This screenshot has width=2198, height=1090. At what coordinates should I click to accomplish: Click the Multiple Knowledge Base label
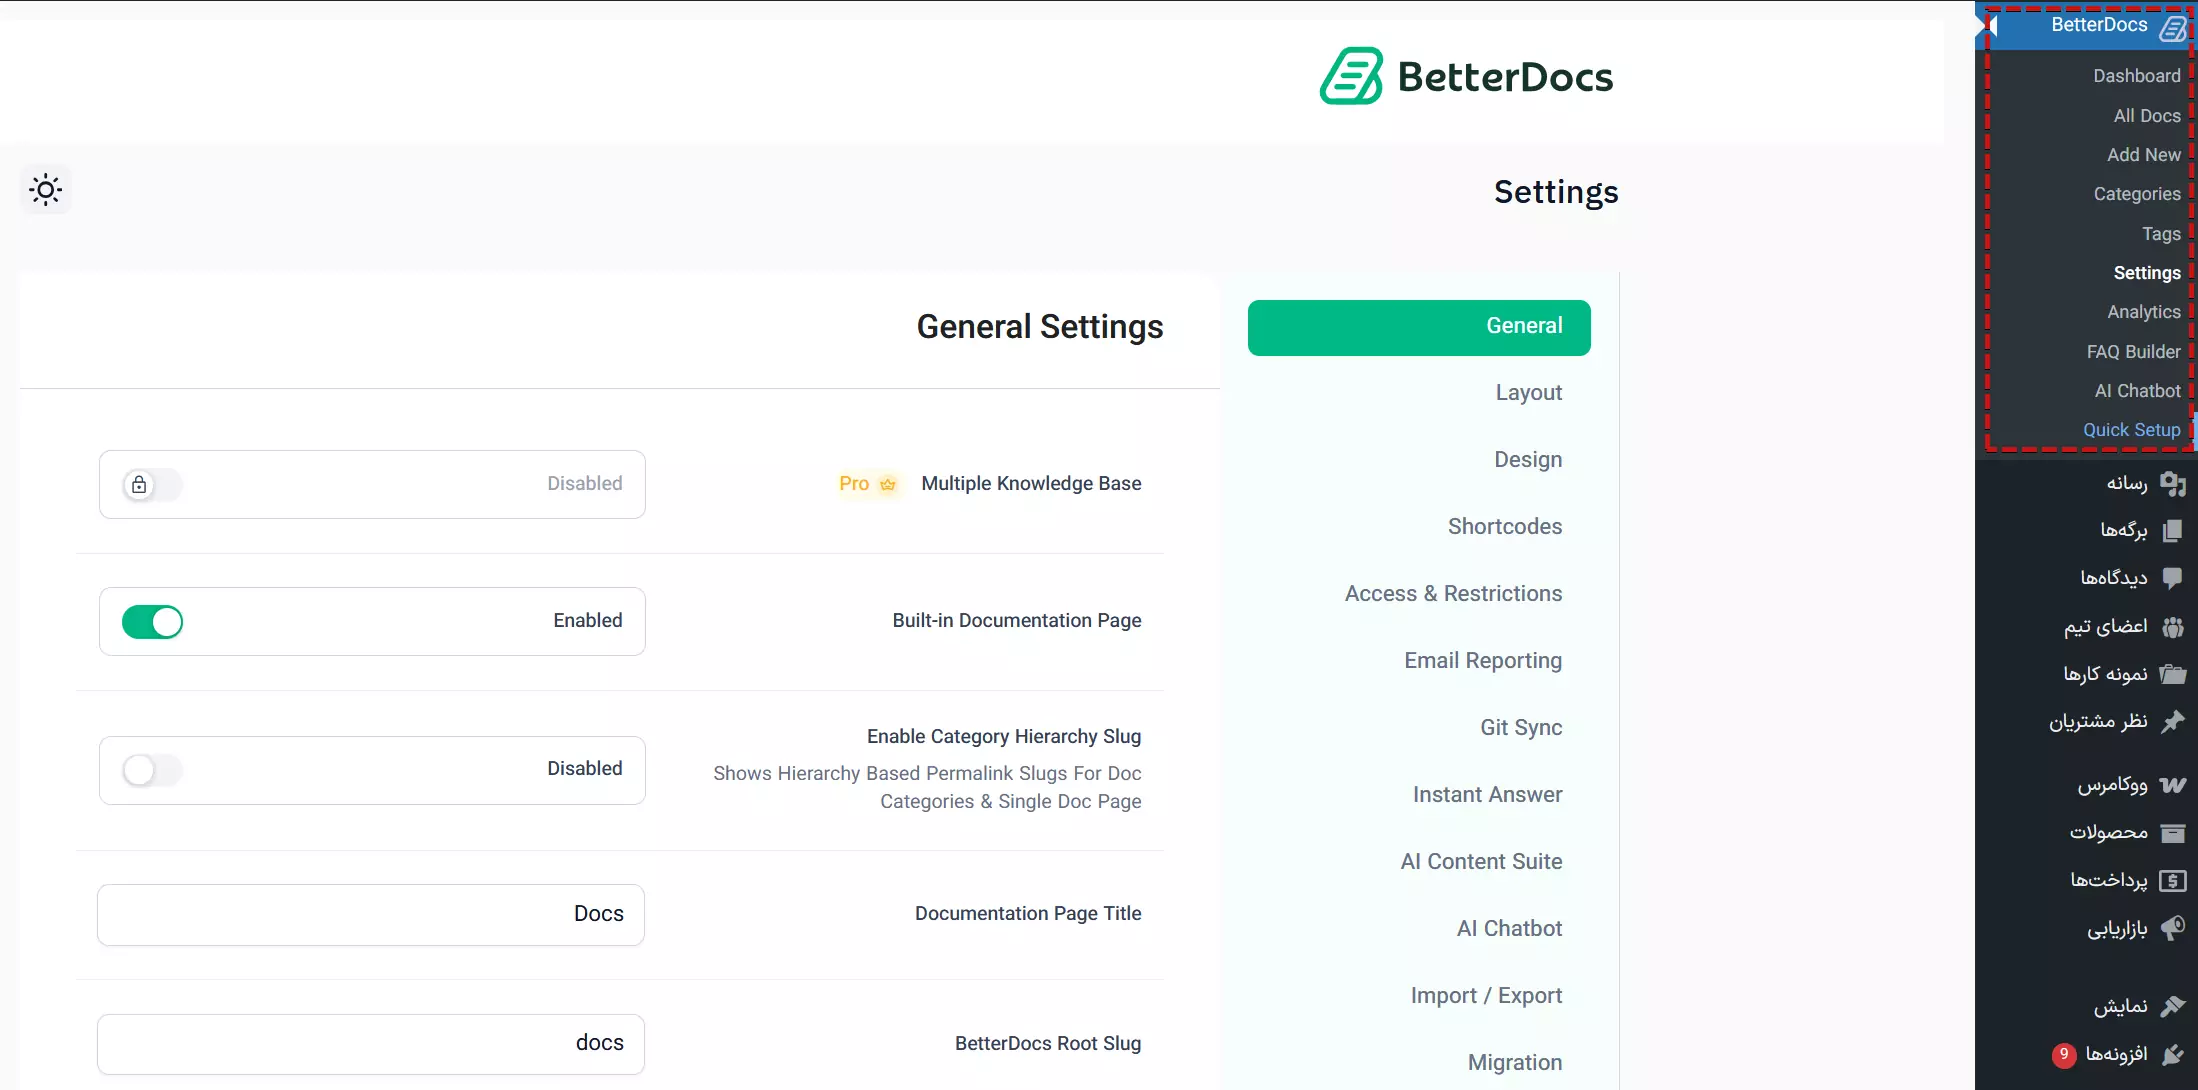(1031, 484)
